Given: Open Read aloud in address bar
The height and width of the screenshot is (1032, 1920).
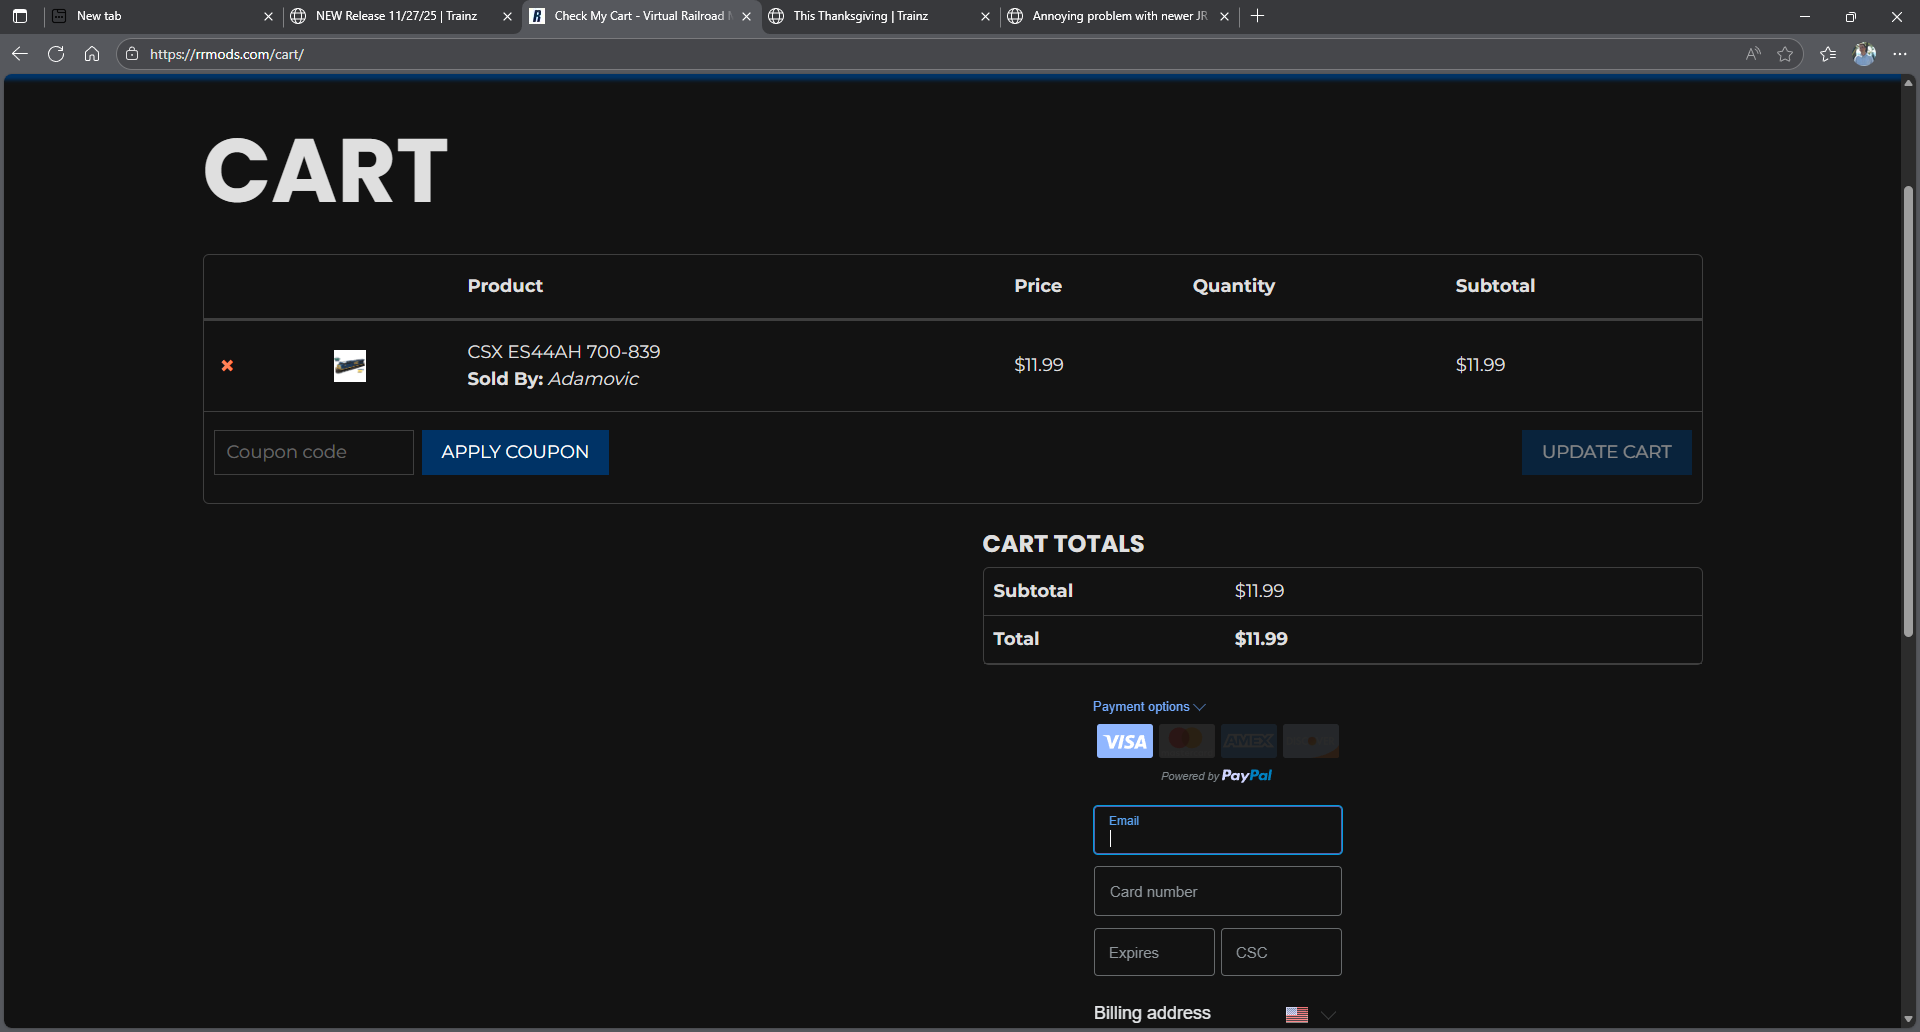Looking at the screenshot, I should (1753, 54).
